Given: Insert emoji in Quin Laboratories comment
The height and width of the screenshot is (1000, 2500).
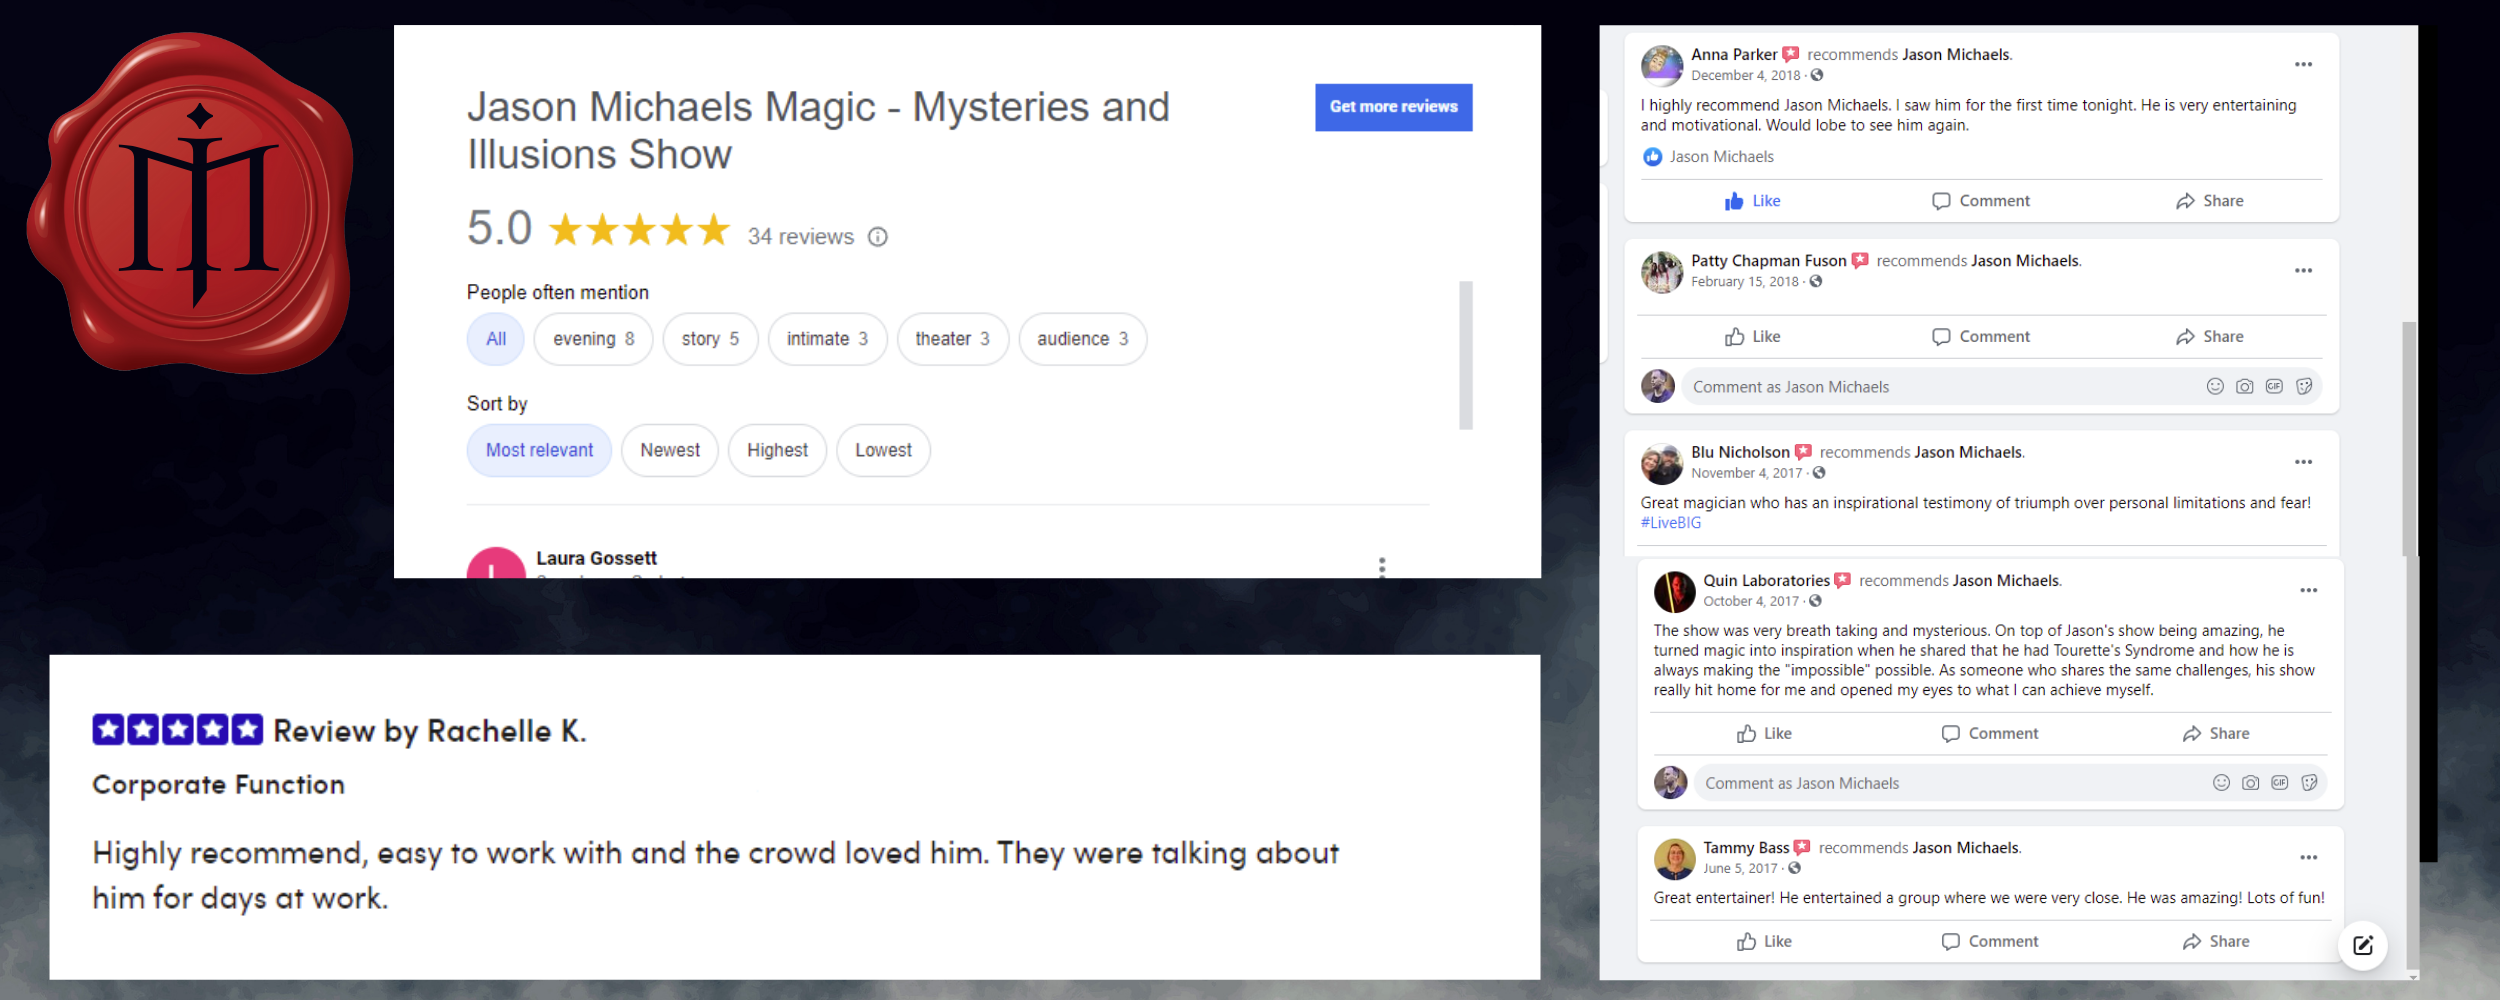Looking at the screenshot, I should 2221,783.
